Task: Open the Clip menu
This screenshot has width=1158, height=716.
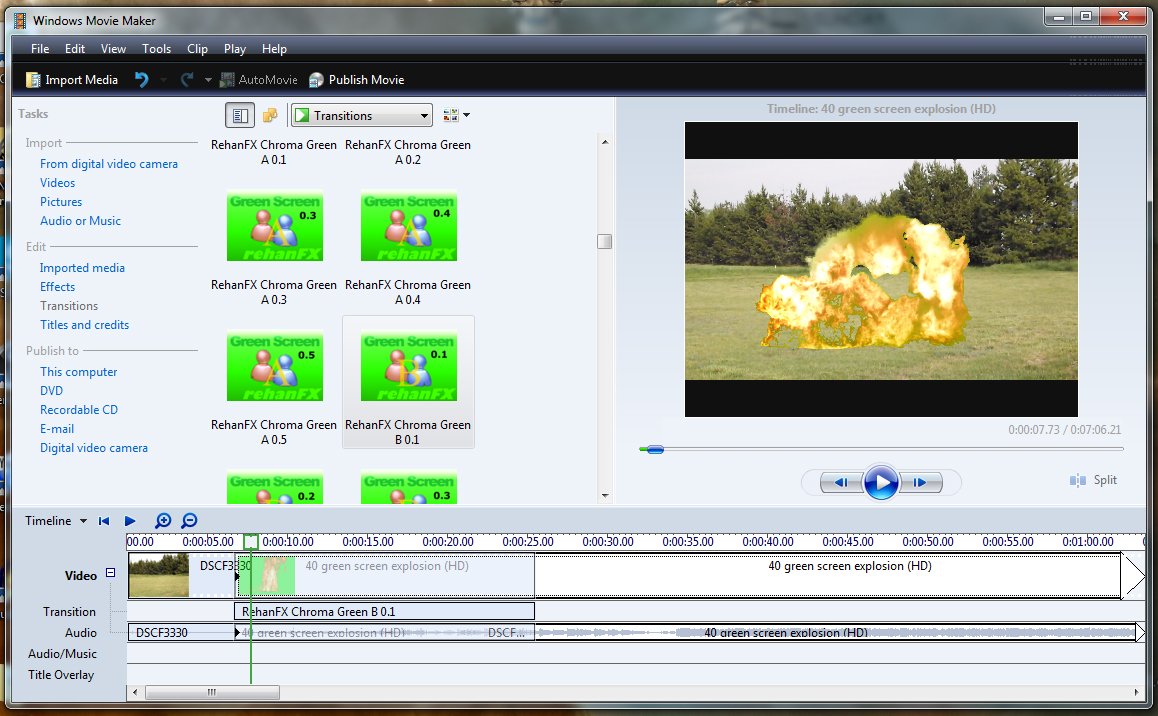Action: coord(197,48)
